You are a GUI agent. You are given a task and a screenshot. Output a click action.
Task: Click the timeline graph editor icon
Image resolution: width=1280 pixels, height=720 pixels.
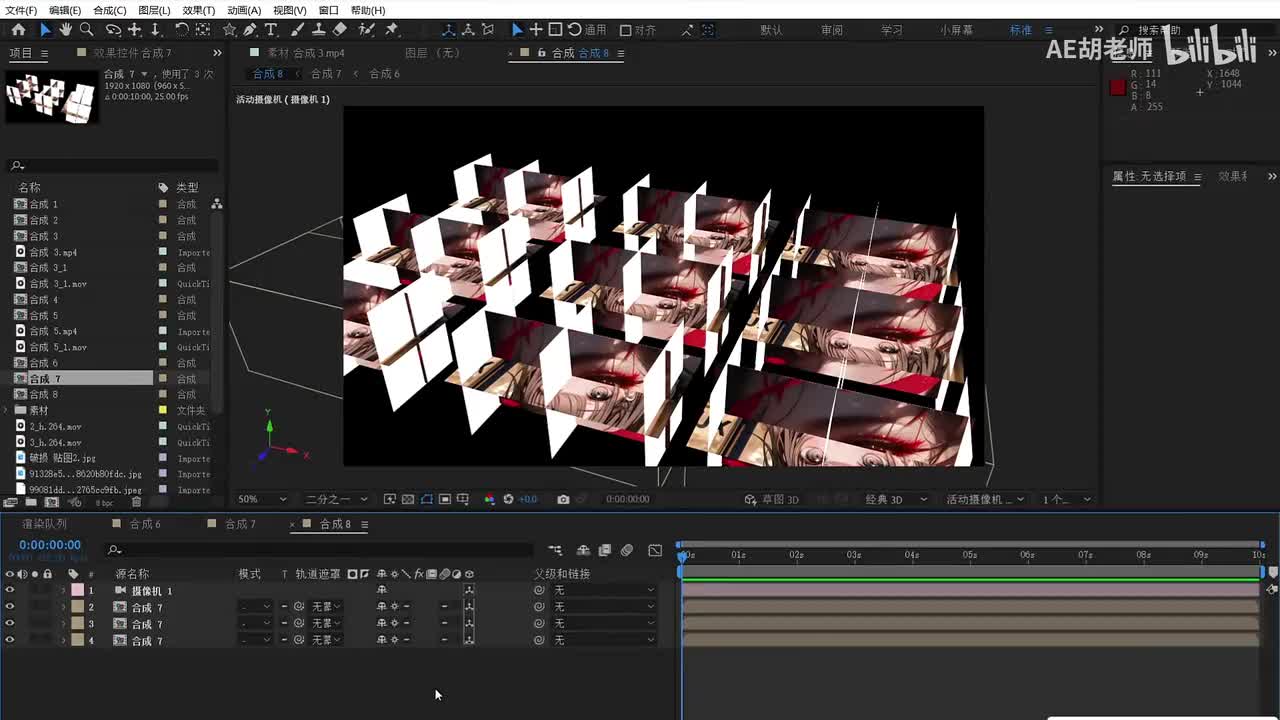655,550
